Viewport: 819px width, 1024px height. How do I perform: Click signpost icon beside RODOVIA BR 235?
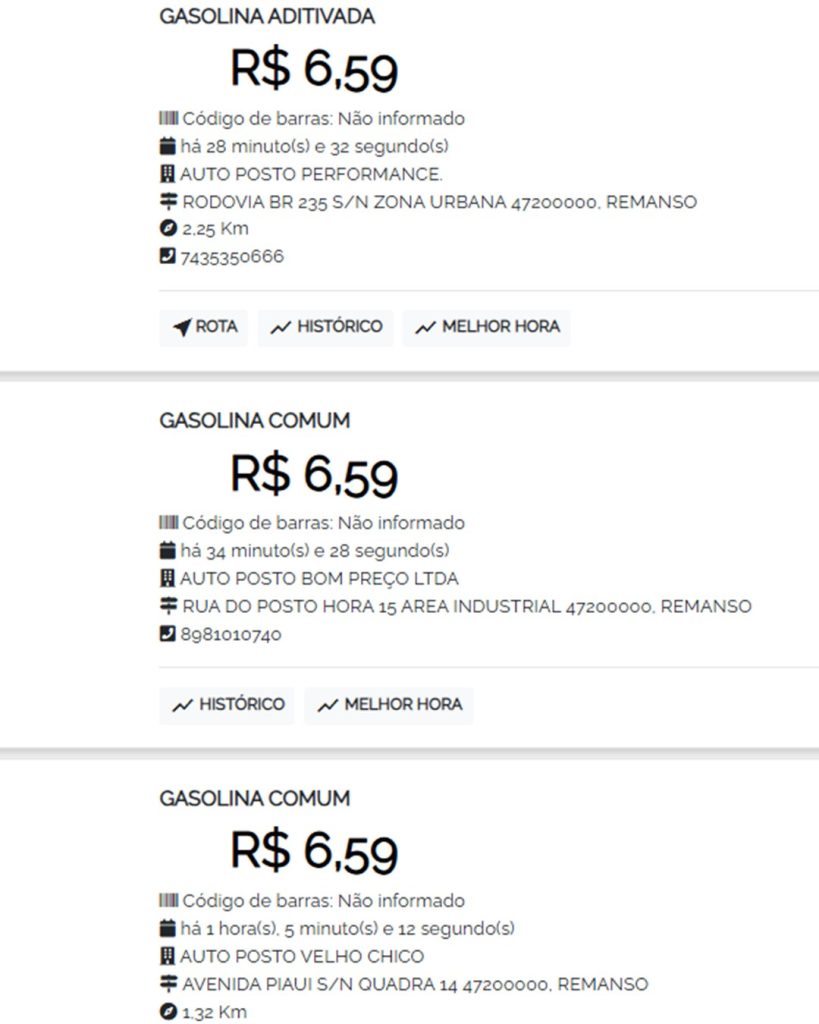(168, 201)
